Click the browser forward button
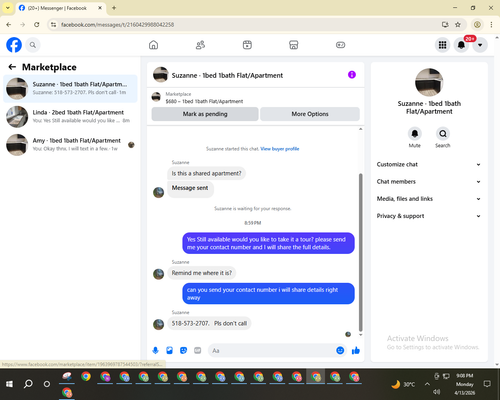This screenshot has width=500, height=400. [x=23, y=25]
